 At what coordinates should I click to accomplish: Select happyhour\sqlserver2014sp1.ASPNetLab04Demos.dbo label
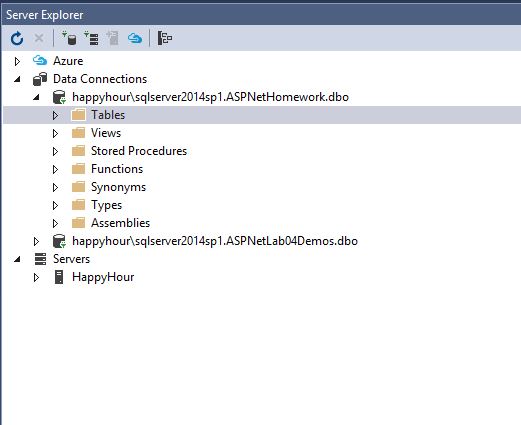coord(215,241)
